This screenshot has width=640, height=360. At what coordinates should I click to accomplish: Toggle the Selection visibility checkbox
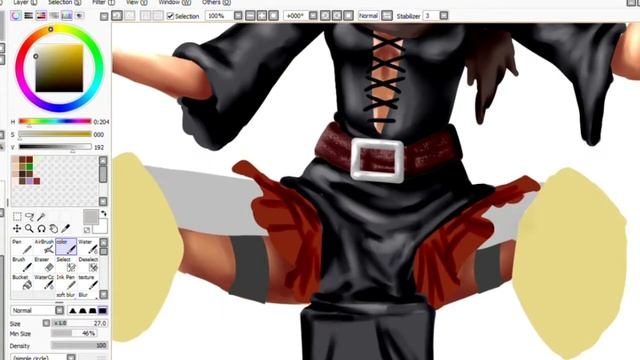pos(171,16)
